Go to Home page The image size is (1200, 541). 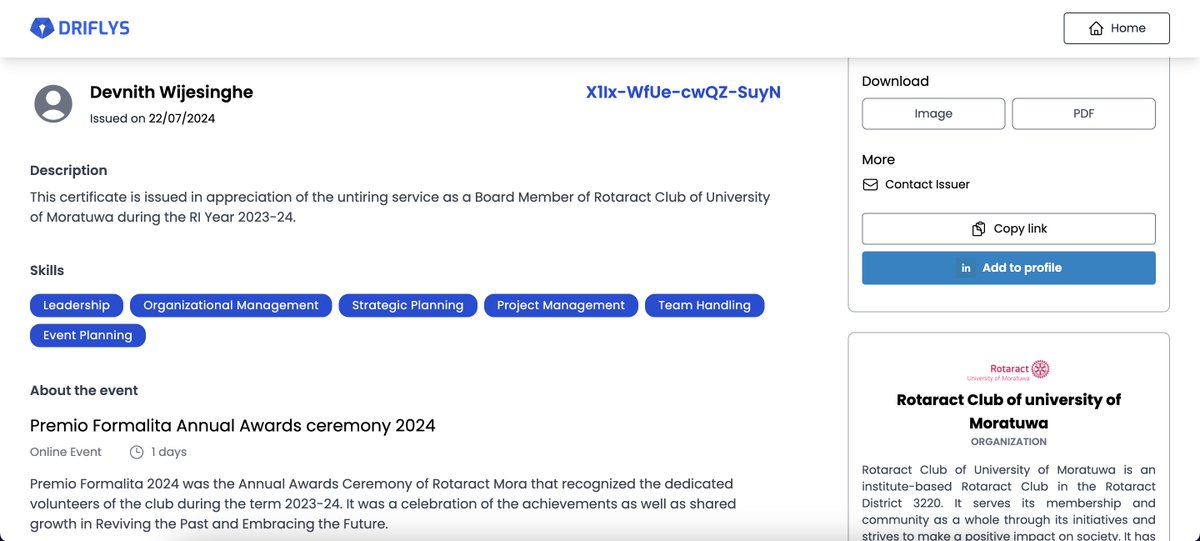click(x=1116, y=28)
